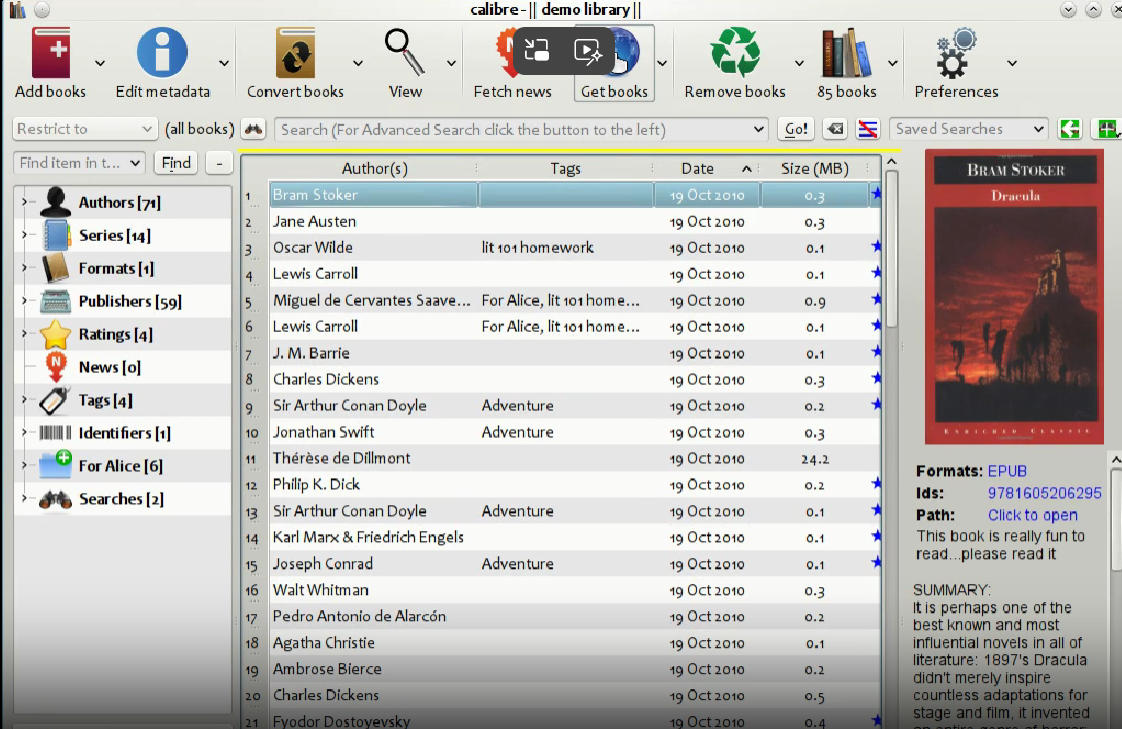
Task: Sort by the Tags column header
Action: coord(565,169)
